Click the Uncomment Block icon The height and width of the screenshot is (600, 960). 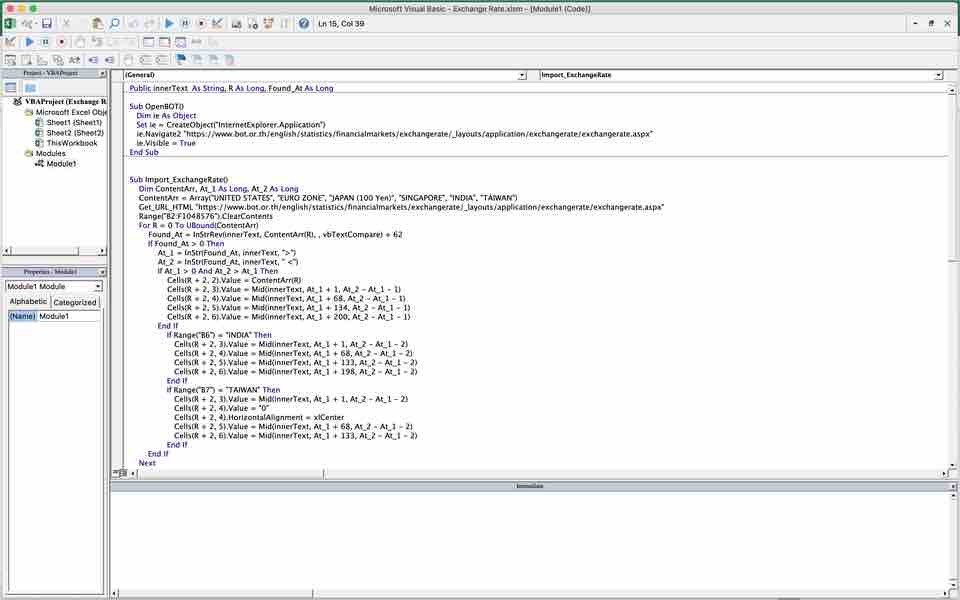click(x=162, y=60)
